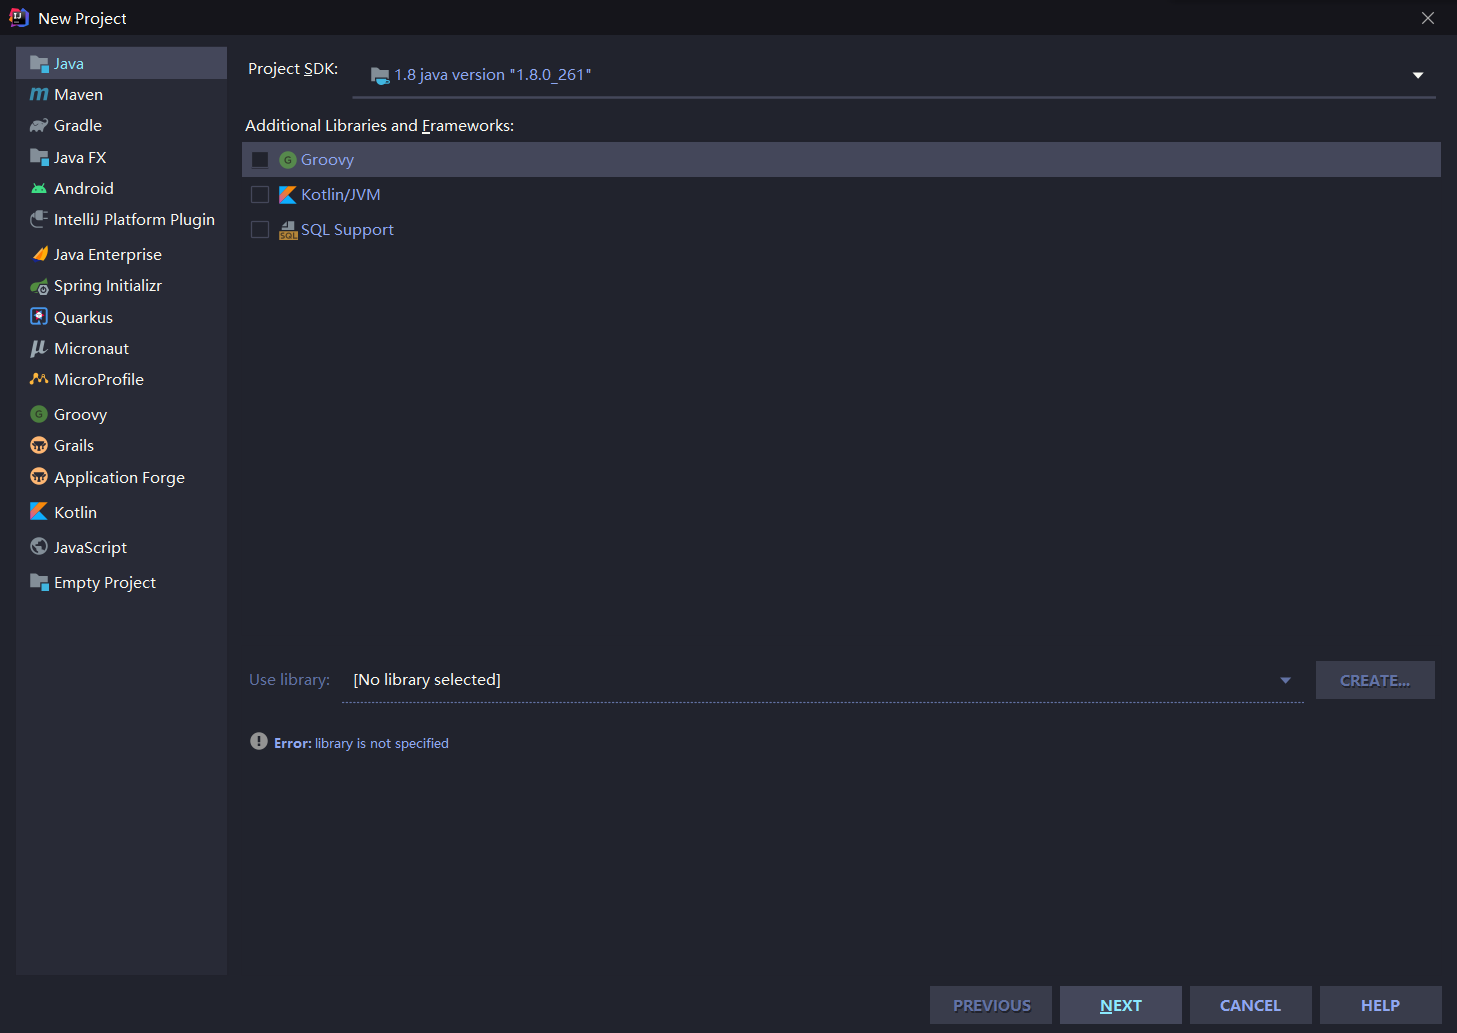Select Grails in the sidebar
Image resolution: width=1457 pixels, height=1033 pixels.
click(x=122, y=445)
